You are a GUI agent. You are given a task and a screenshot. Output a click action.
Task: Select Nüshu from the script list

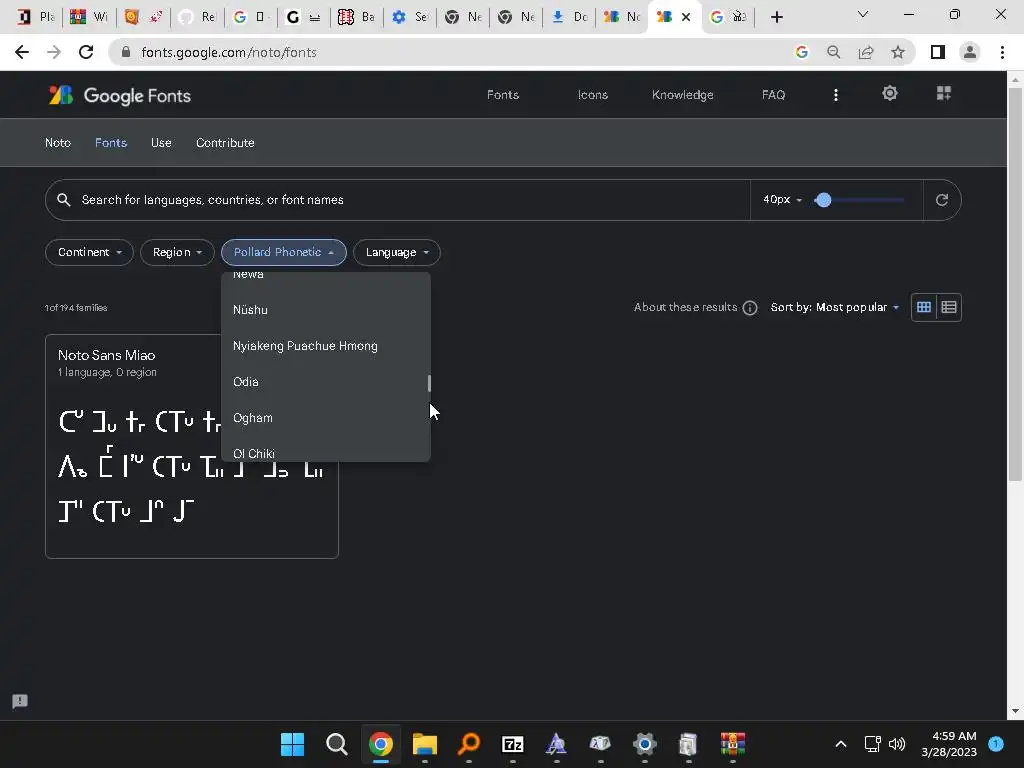pos(325,310)
